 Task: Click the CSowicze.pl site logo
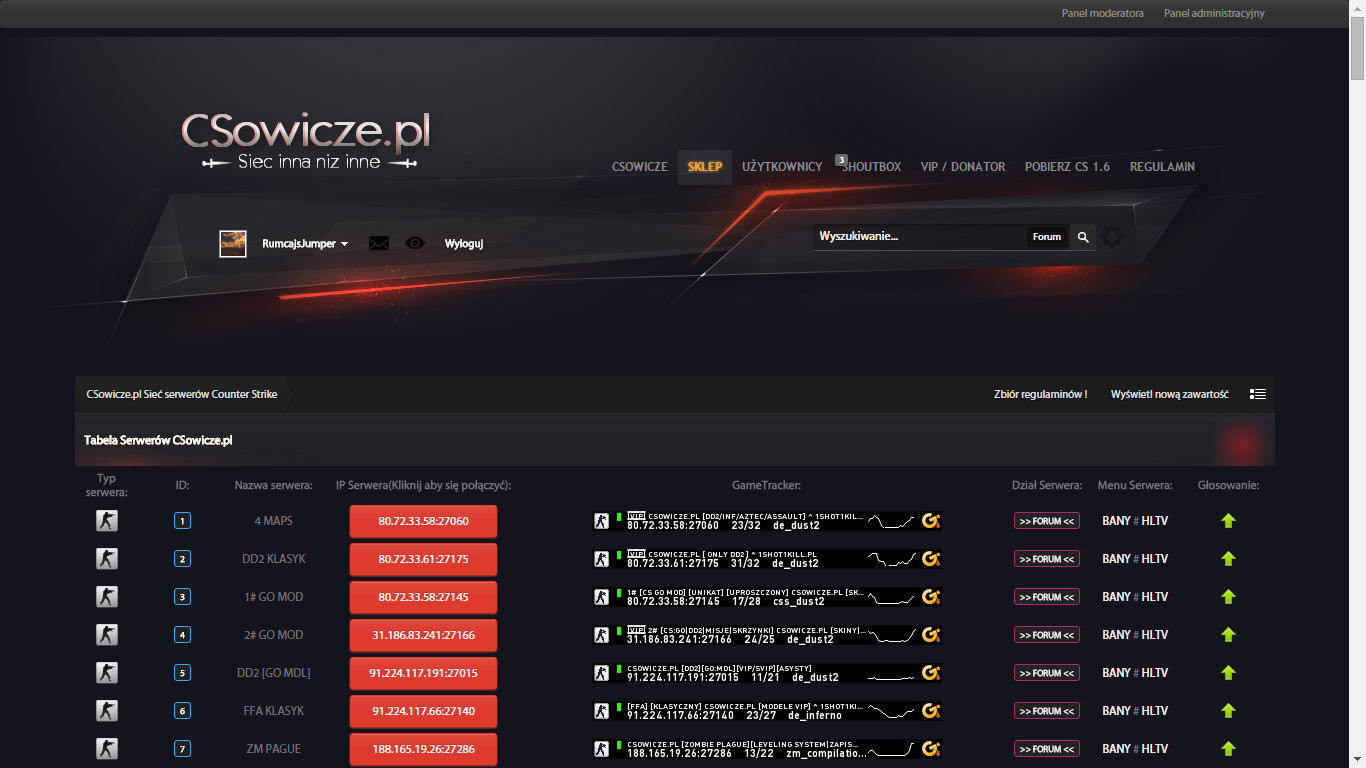(306, 141)
